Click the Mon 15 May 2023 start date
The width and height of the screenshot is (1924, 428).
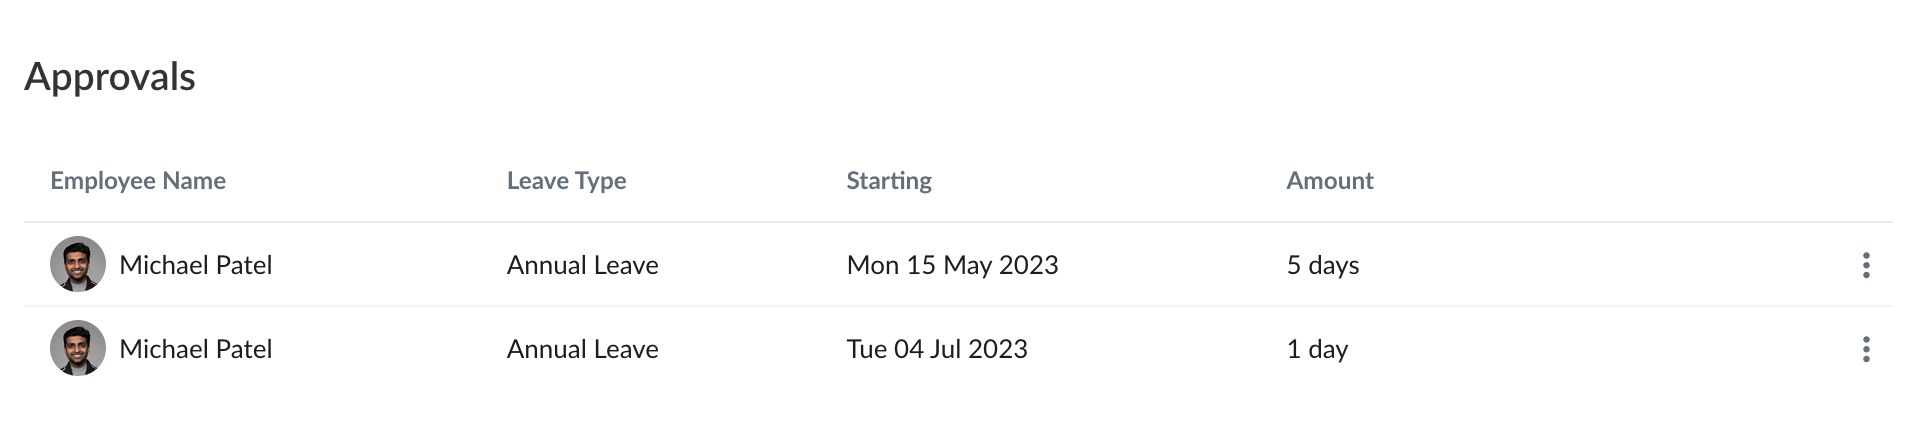(952, 265)
